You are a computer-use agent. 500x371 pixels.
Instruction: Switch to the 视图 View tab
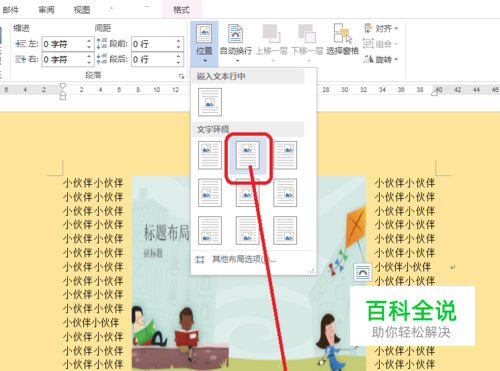coord(82,10)
